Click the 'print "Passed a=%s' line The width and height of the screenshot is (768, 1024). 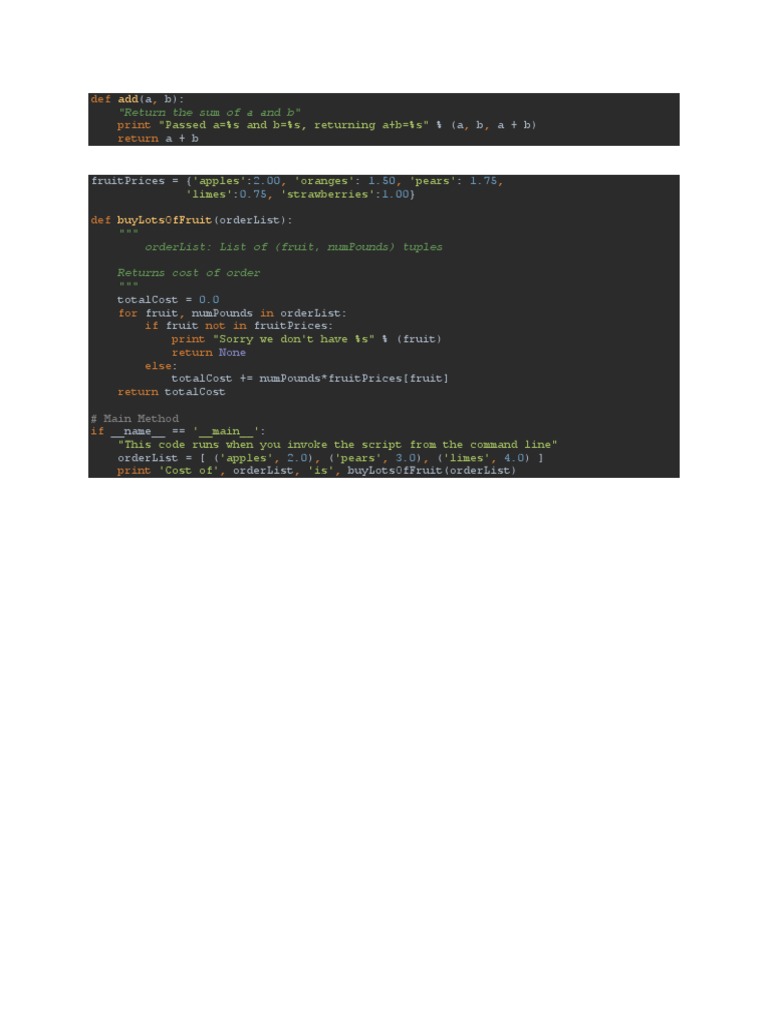pos(327,125)
